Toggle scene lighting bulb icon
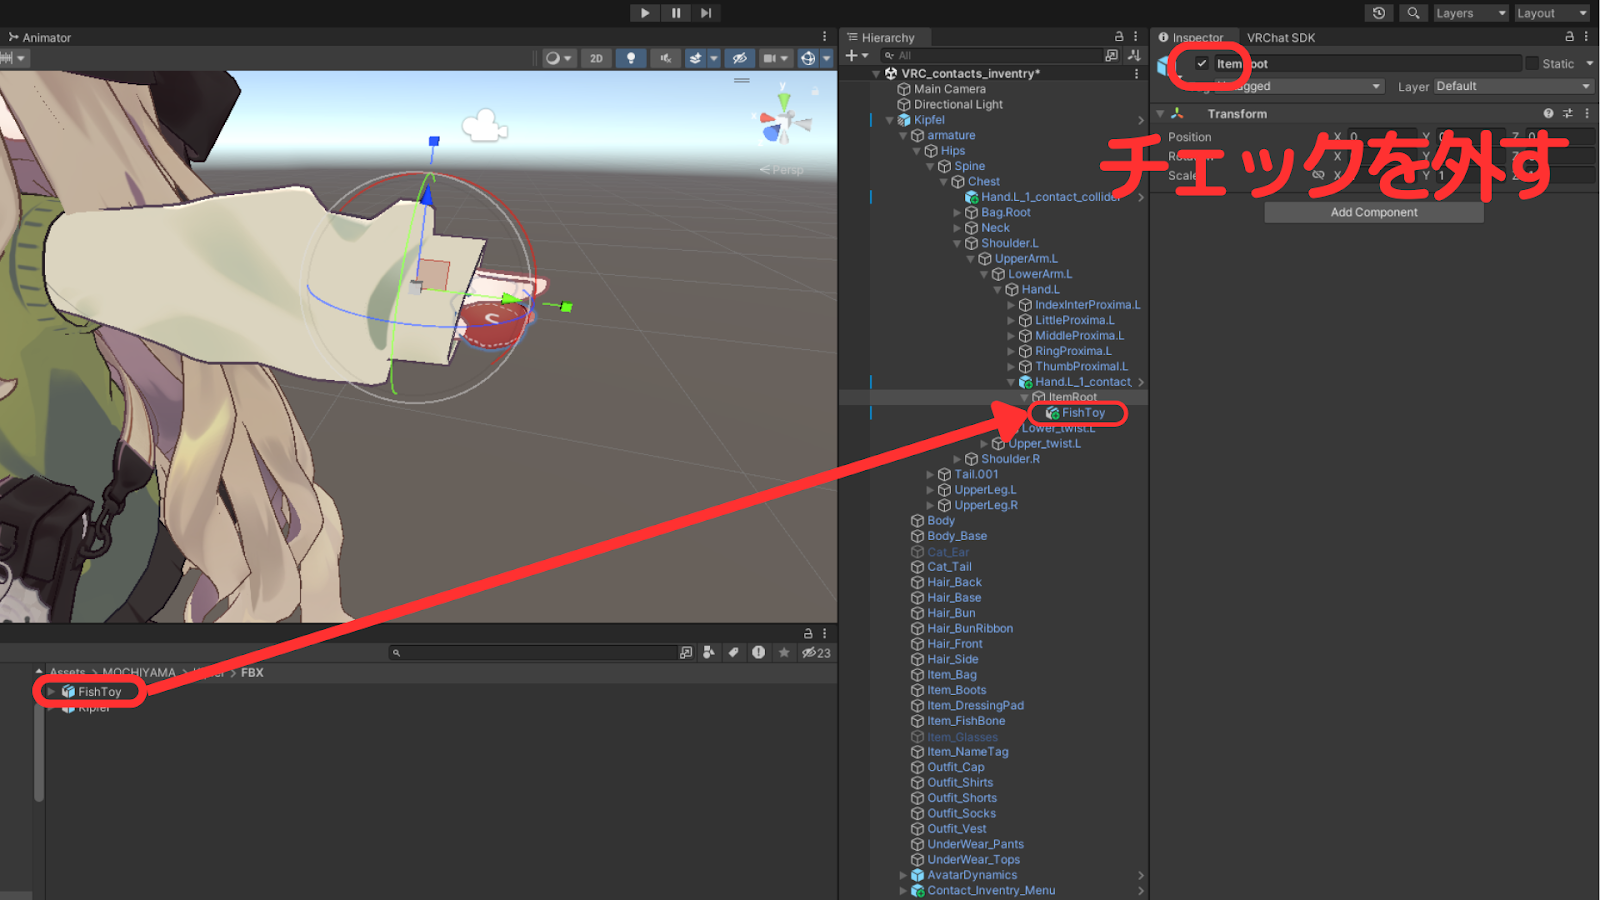The width and height of the screenshot is (1600, 900). (630, 58)
